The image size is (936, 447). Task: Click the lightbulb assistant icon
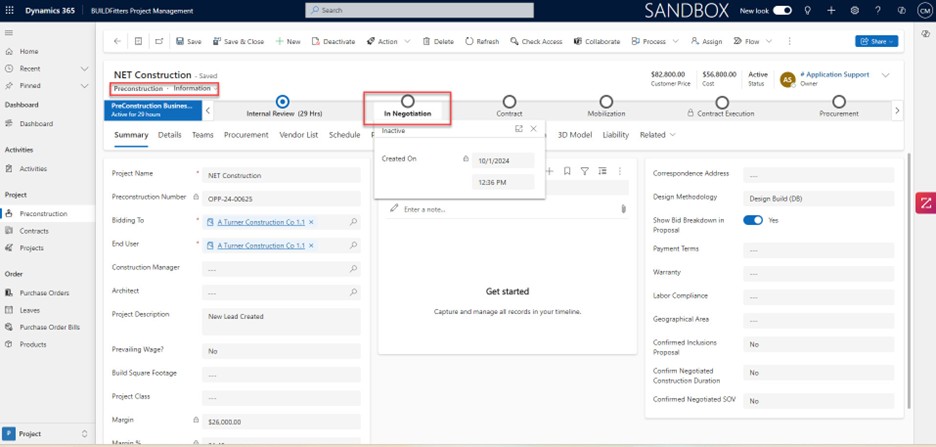click(808, 10)
